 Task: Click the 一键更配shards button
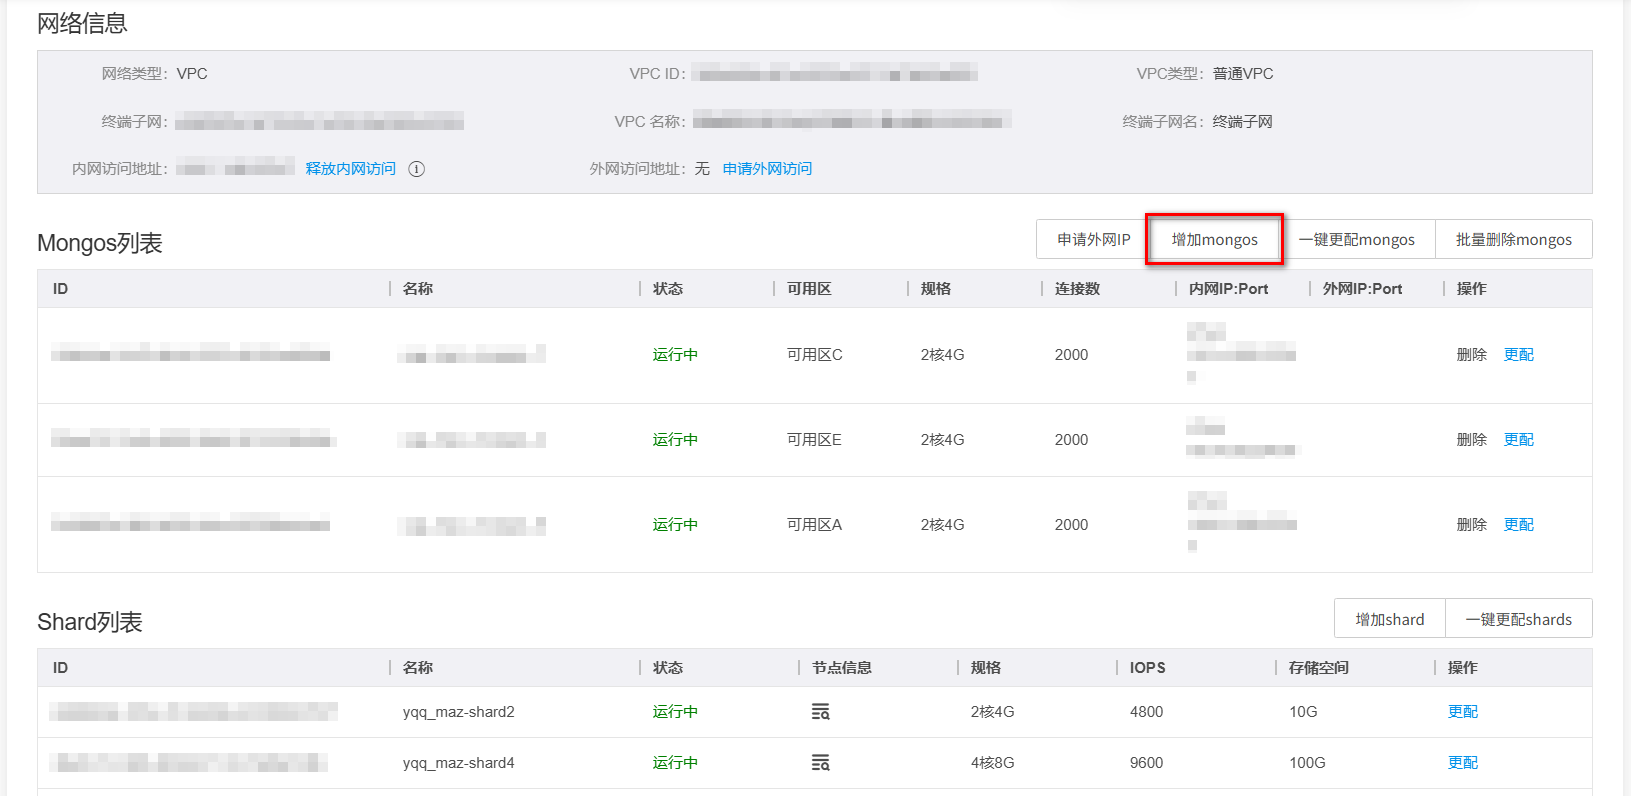click(1518, 620)
